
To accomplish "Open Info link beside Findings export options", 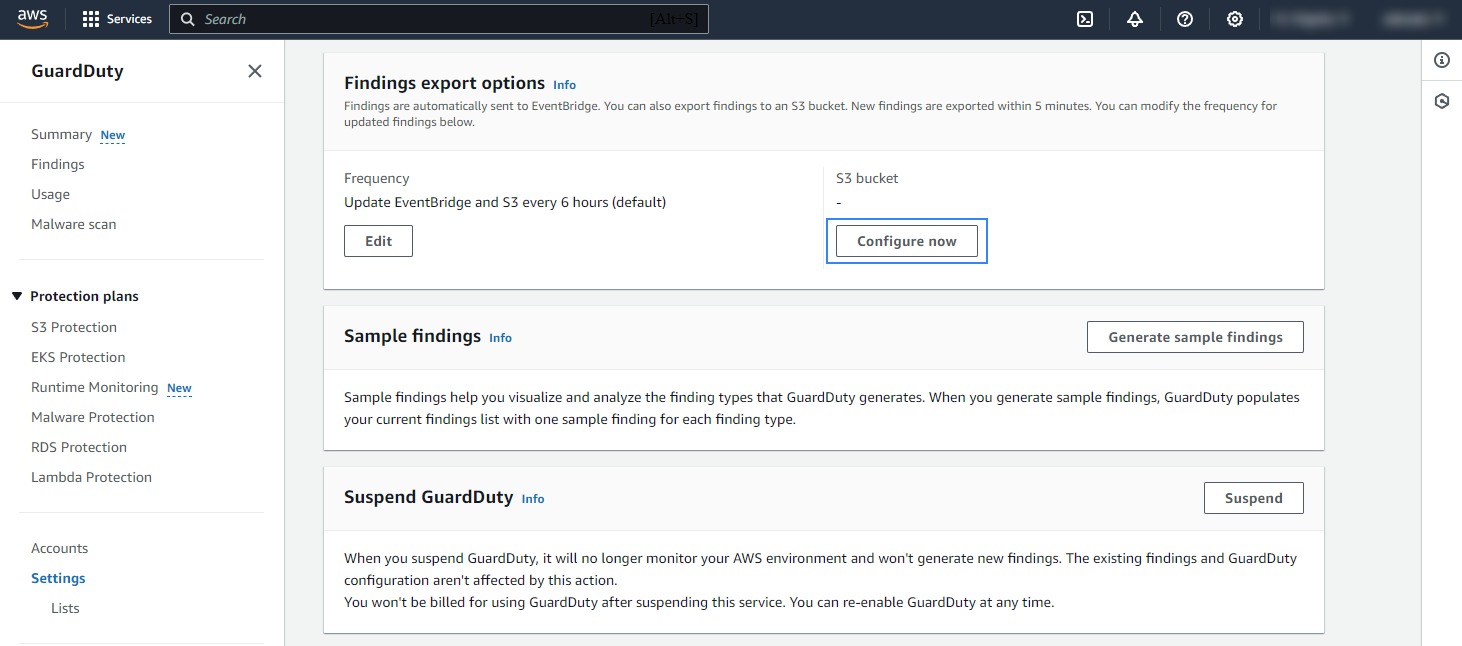I will pos(565,85).
